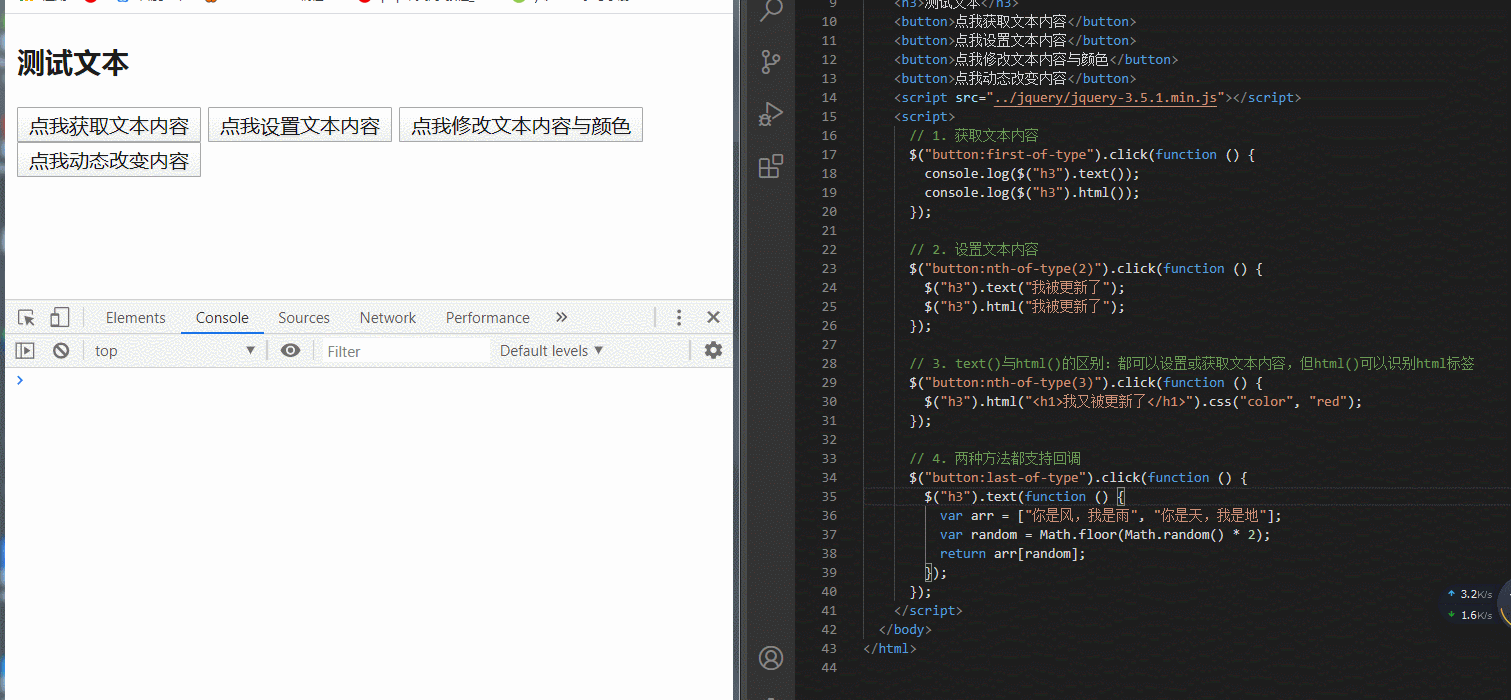Viewport: 1511px width, 700px height.
Task: Switch to the Elements tab
Action: tap(136, 318)
